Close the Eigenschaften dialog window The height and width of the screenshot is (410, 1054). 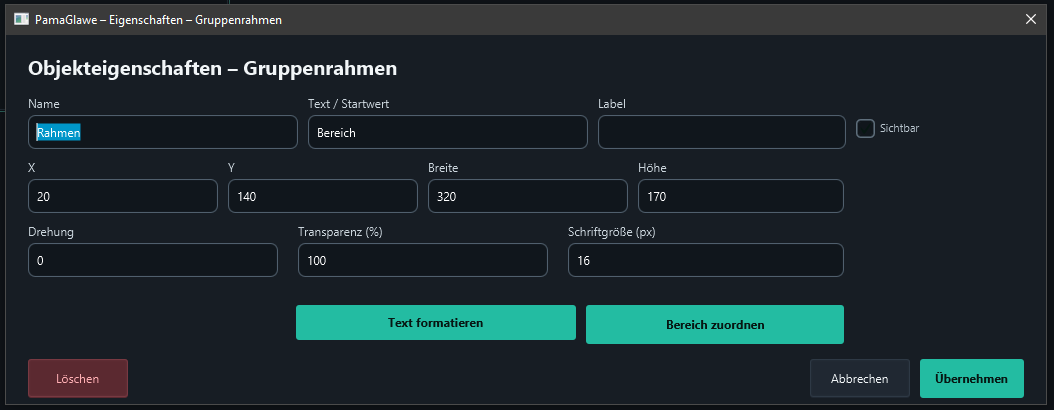[1030, 19]
